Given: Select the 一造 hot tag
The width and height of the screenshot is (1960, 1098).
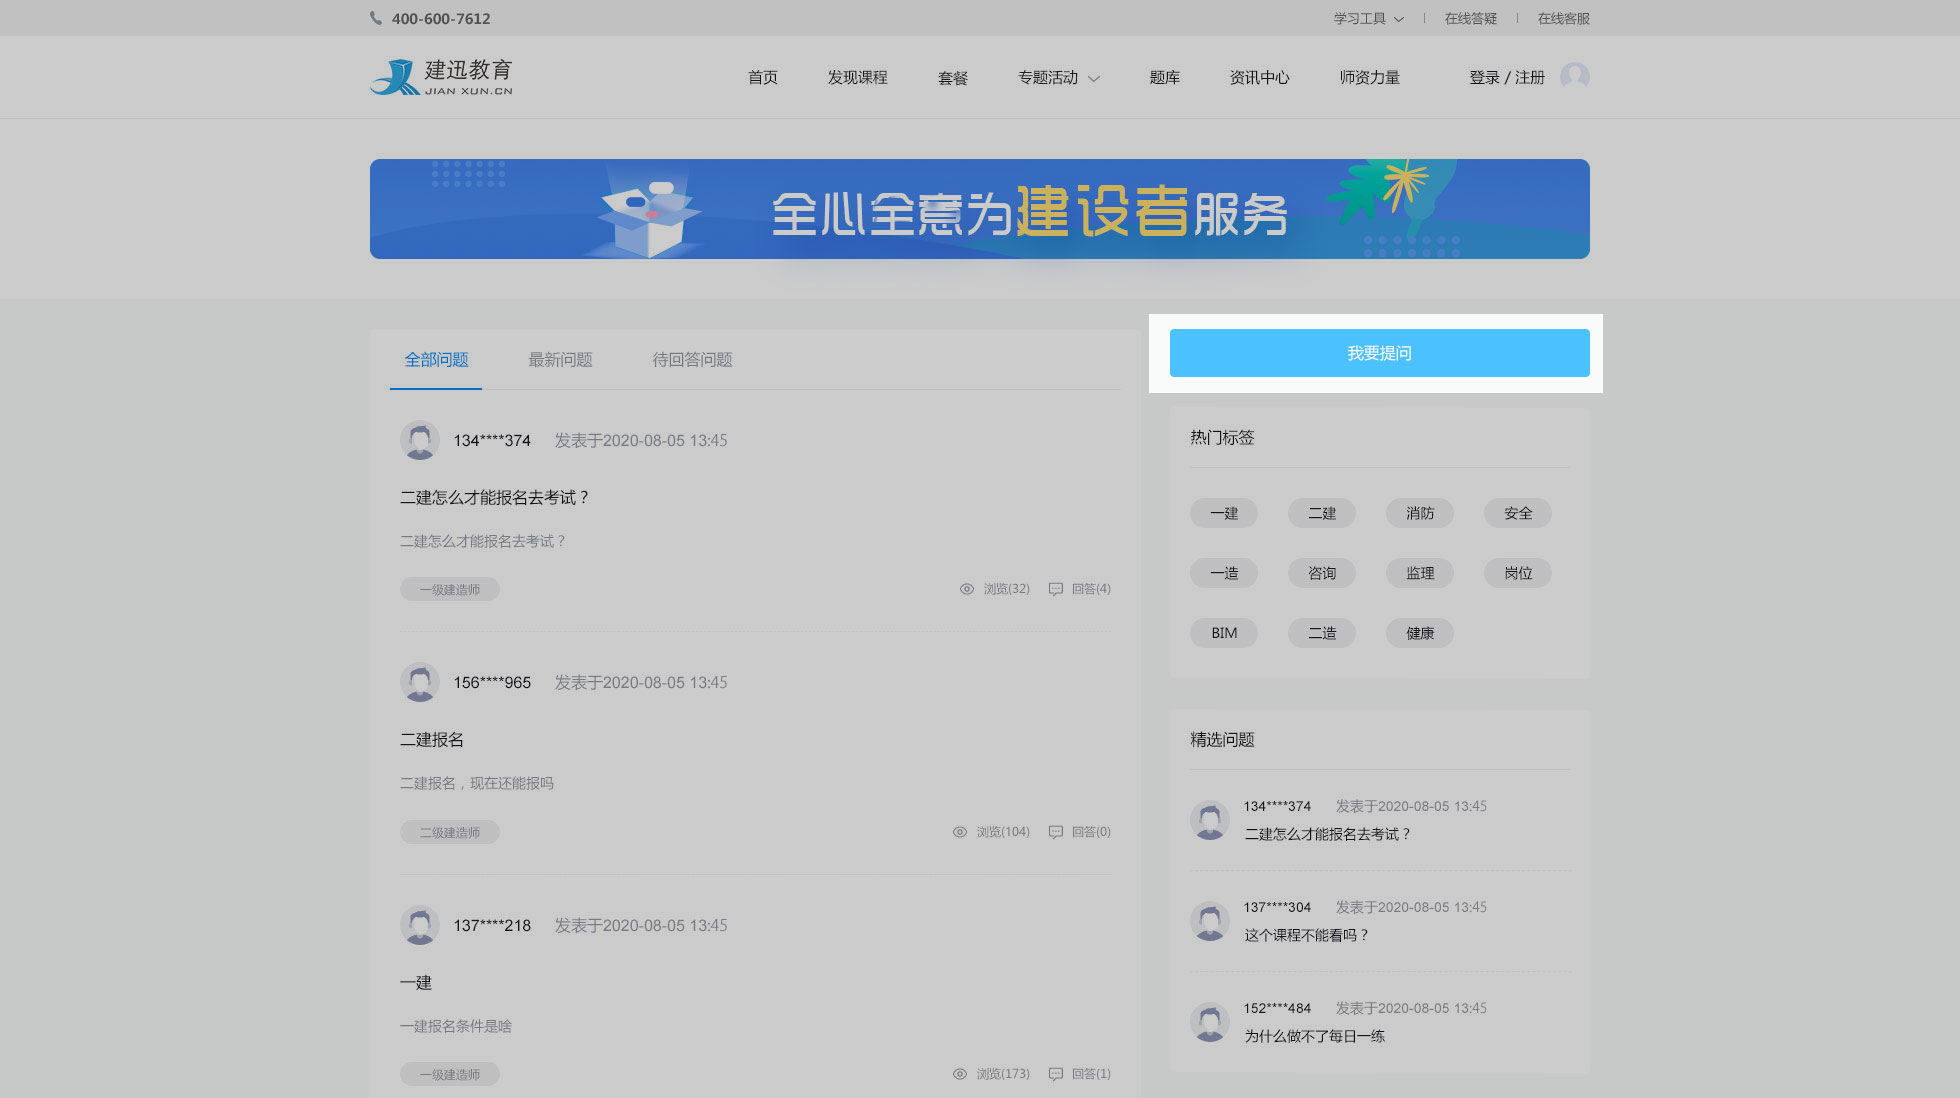Looking at the screenshot, I should click(1224, 573).
